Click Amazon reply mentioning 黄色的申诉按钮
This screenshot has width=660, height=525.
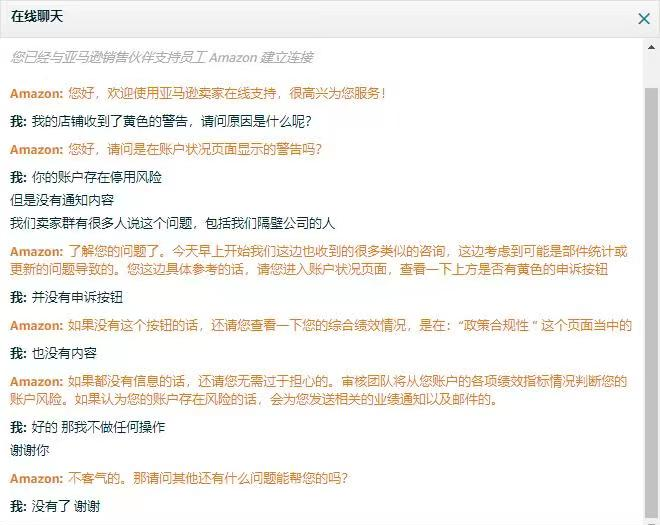click(319, 260)
